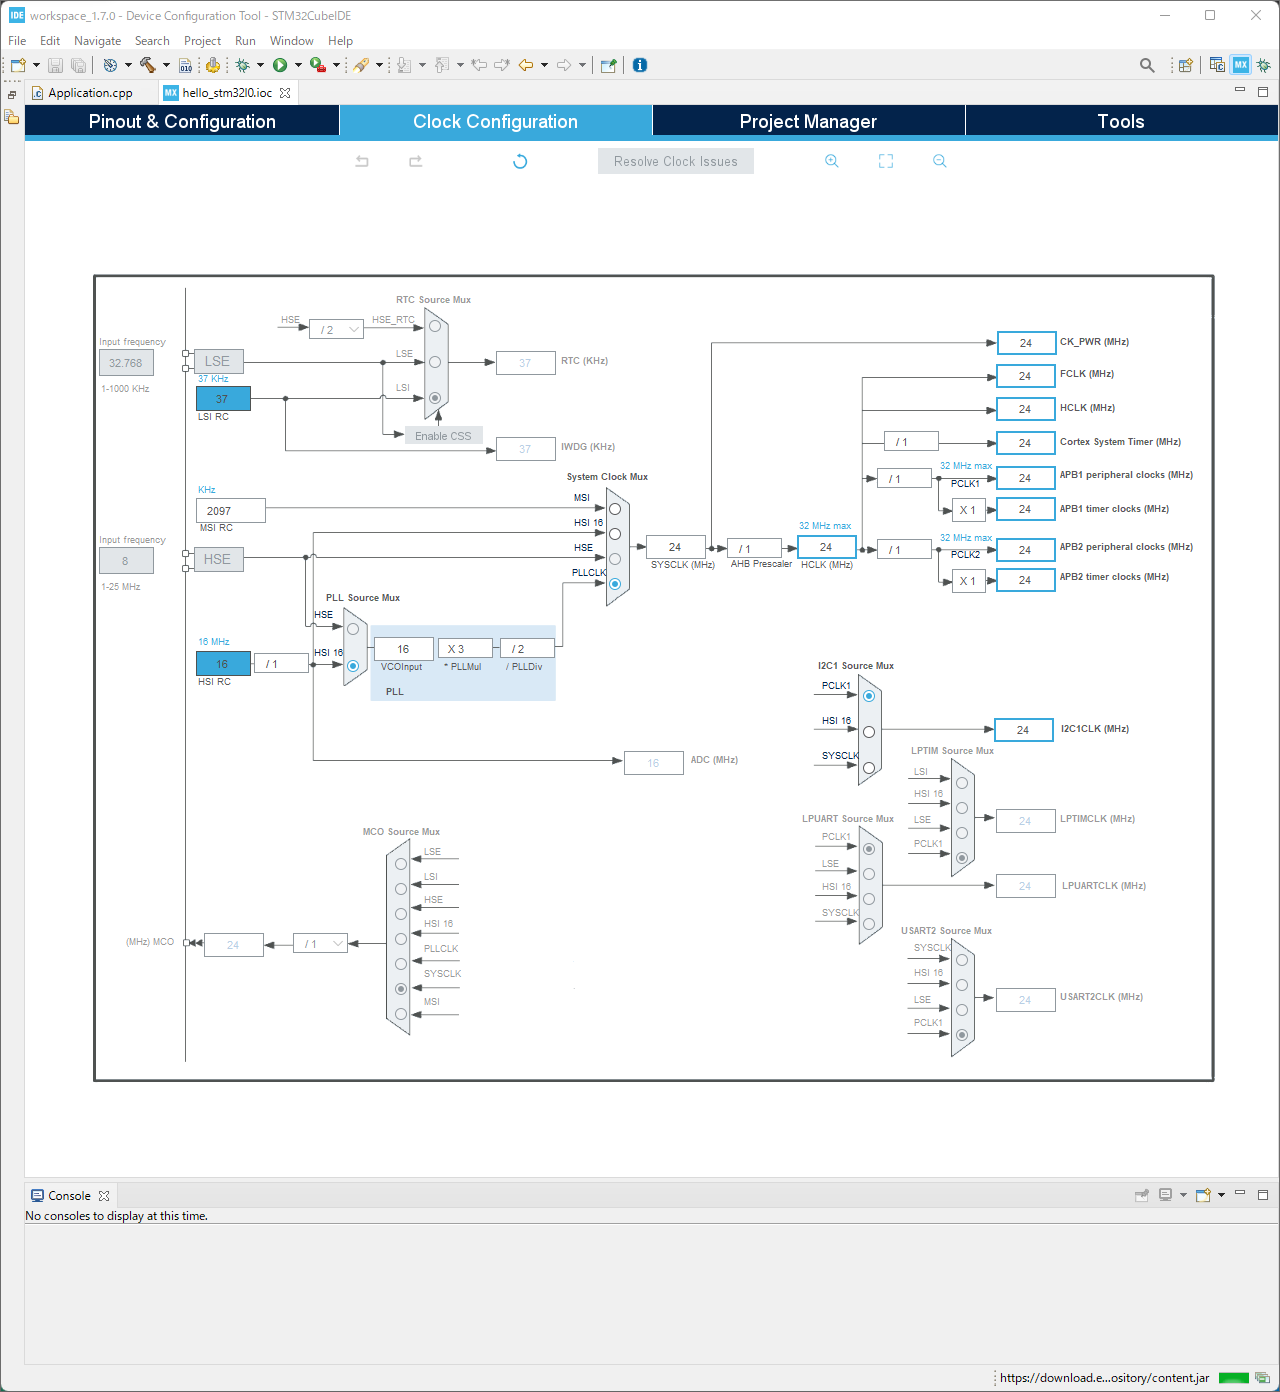Click the Open Console icon in console toolbar
The height and width of the screenshot is (1392, 1280).
tap(1203, 1195)
